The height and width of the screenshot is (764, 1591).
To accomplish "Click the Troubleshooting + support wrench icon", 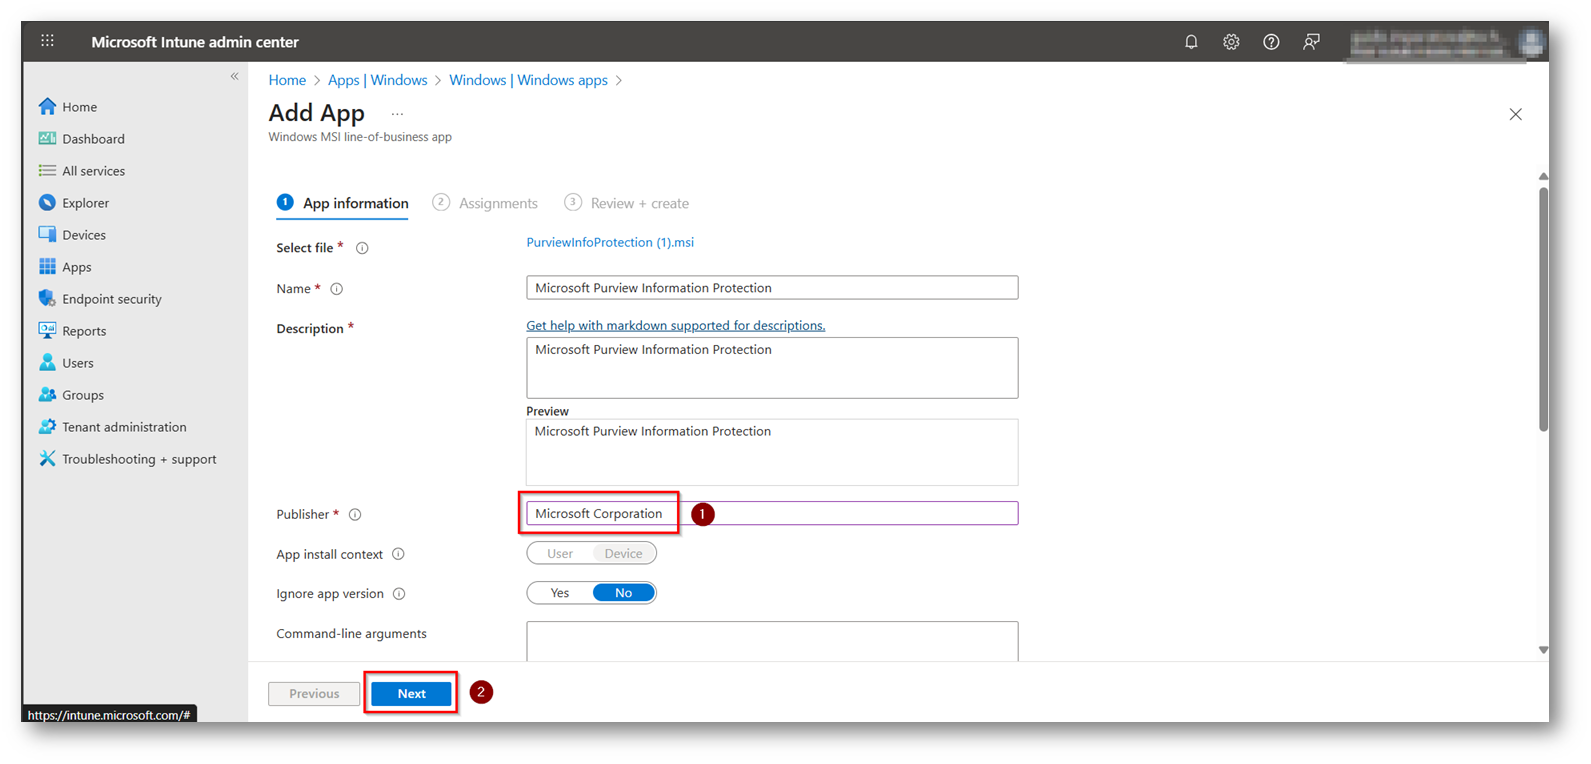I will click(x=47, y=458).
